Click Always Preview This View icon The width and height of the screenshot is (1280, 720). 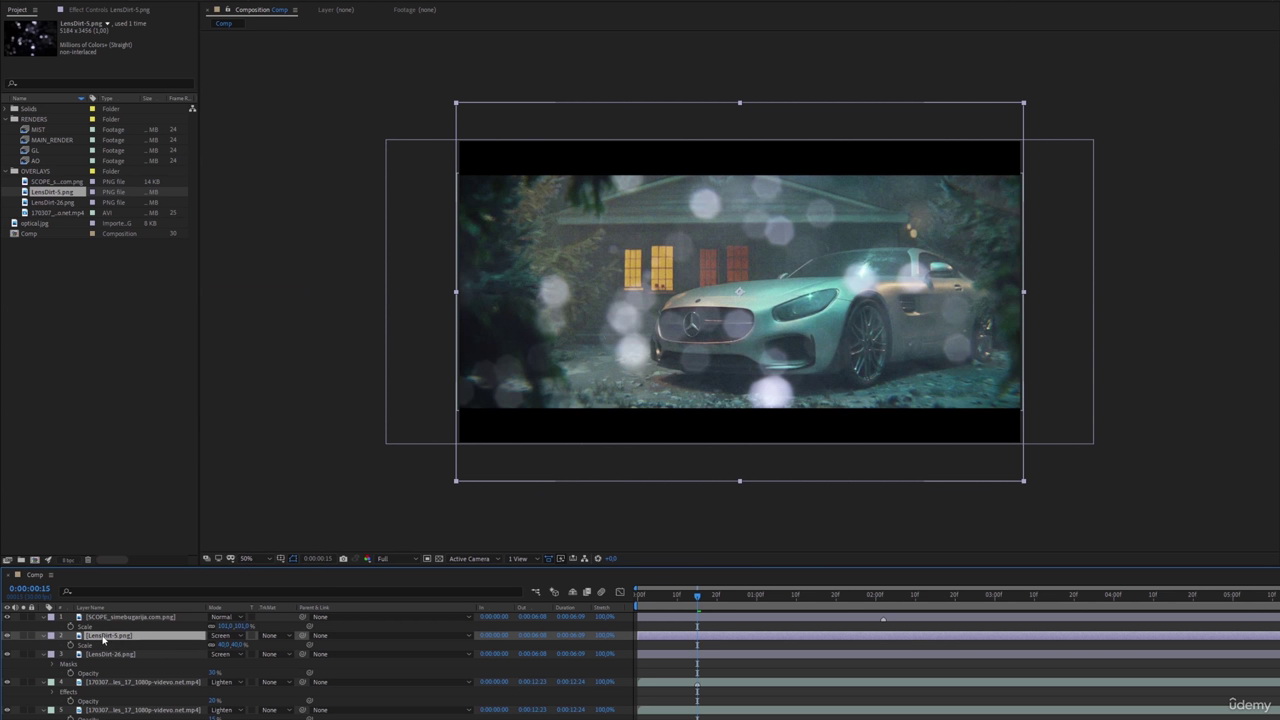[x=207, y=559]
